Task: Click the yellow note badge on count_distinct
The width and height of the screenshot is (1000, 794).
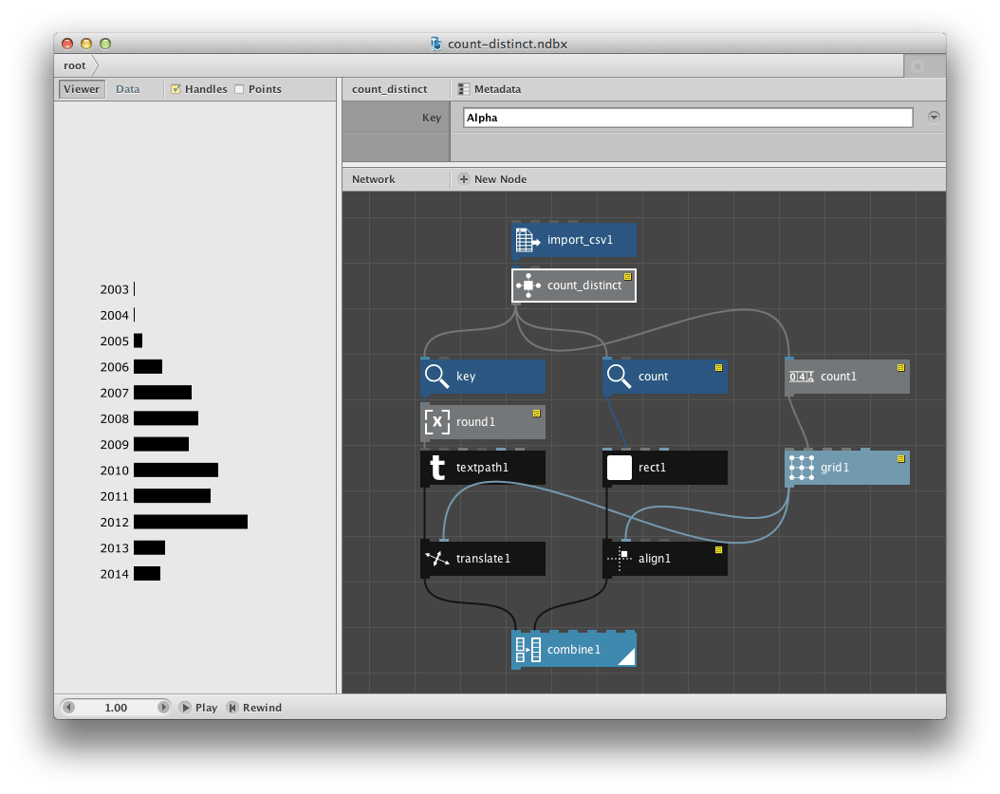Action: (628, 277)
